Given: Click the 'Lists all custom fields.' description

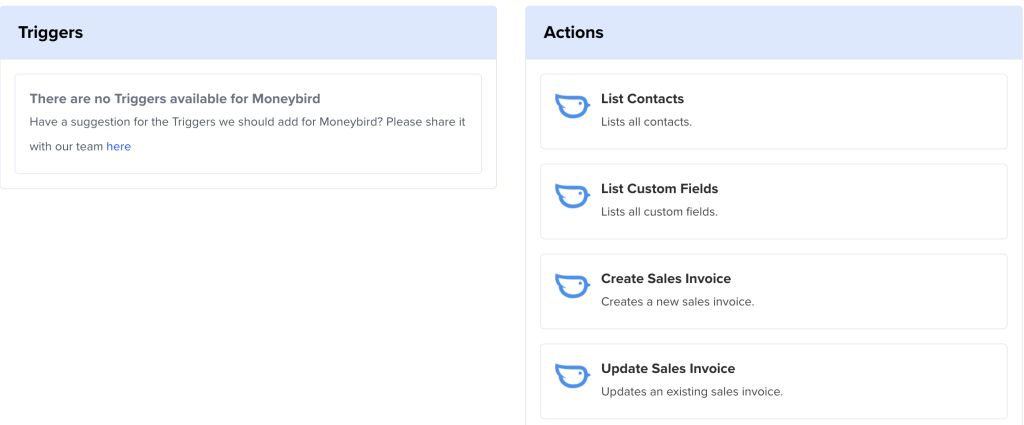Looking at the screenshot, I should [659, 212].
